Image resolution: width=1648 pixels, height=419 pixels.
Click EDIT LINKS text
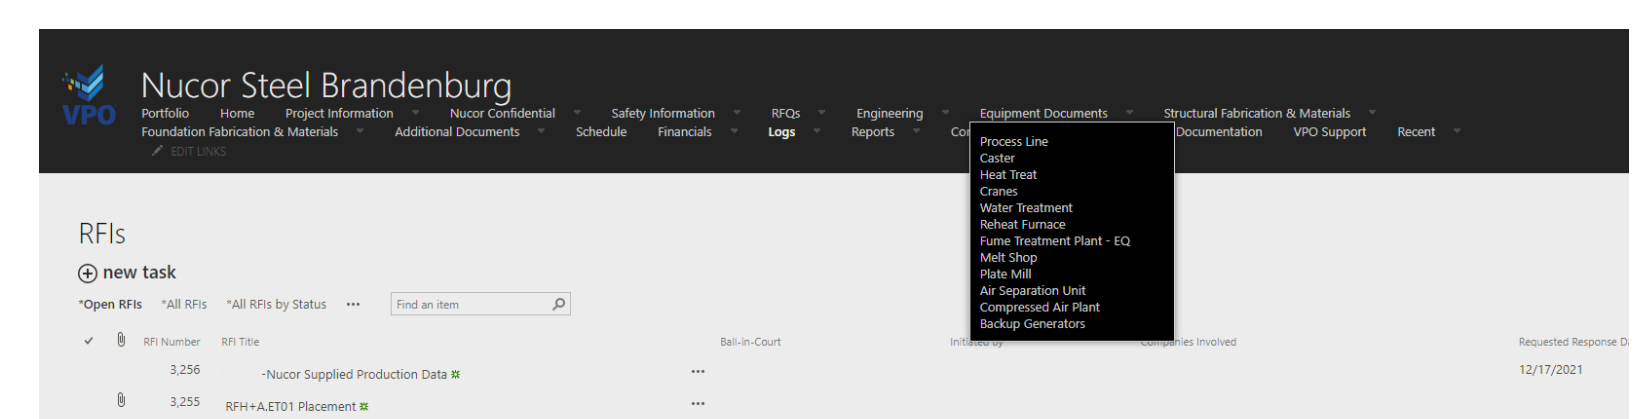198,152
